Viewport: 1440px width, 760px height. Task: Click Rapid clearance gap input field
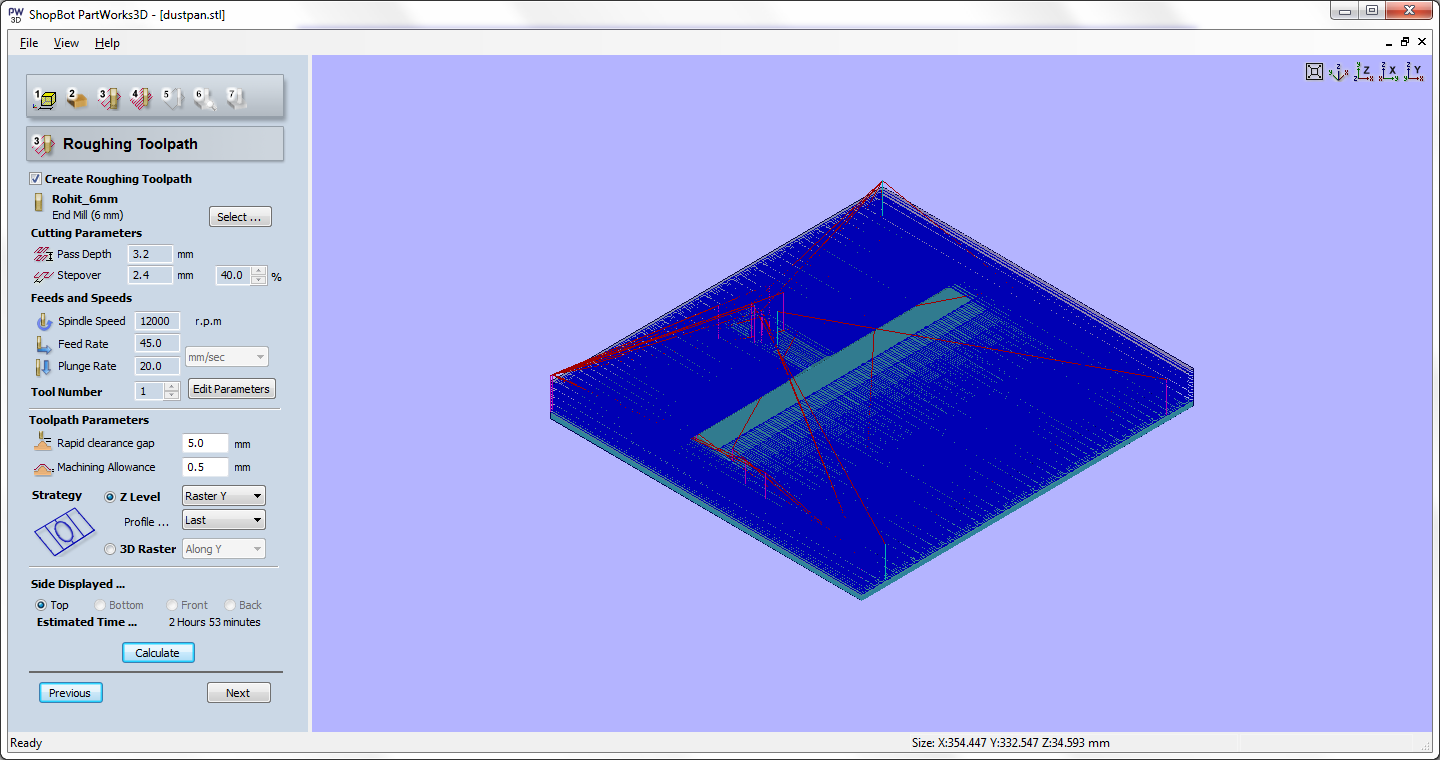click(206, 443)
